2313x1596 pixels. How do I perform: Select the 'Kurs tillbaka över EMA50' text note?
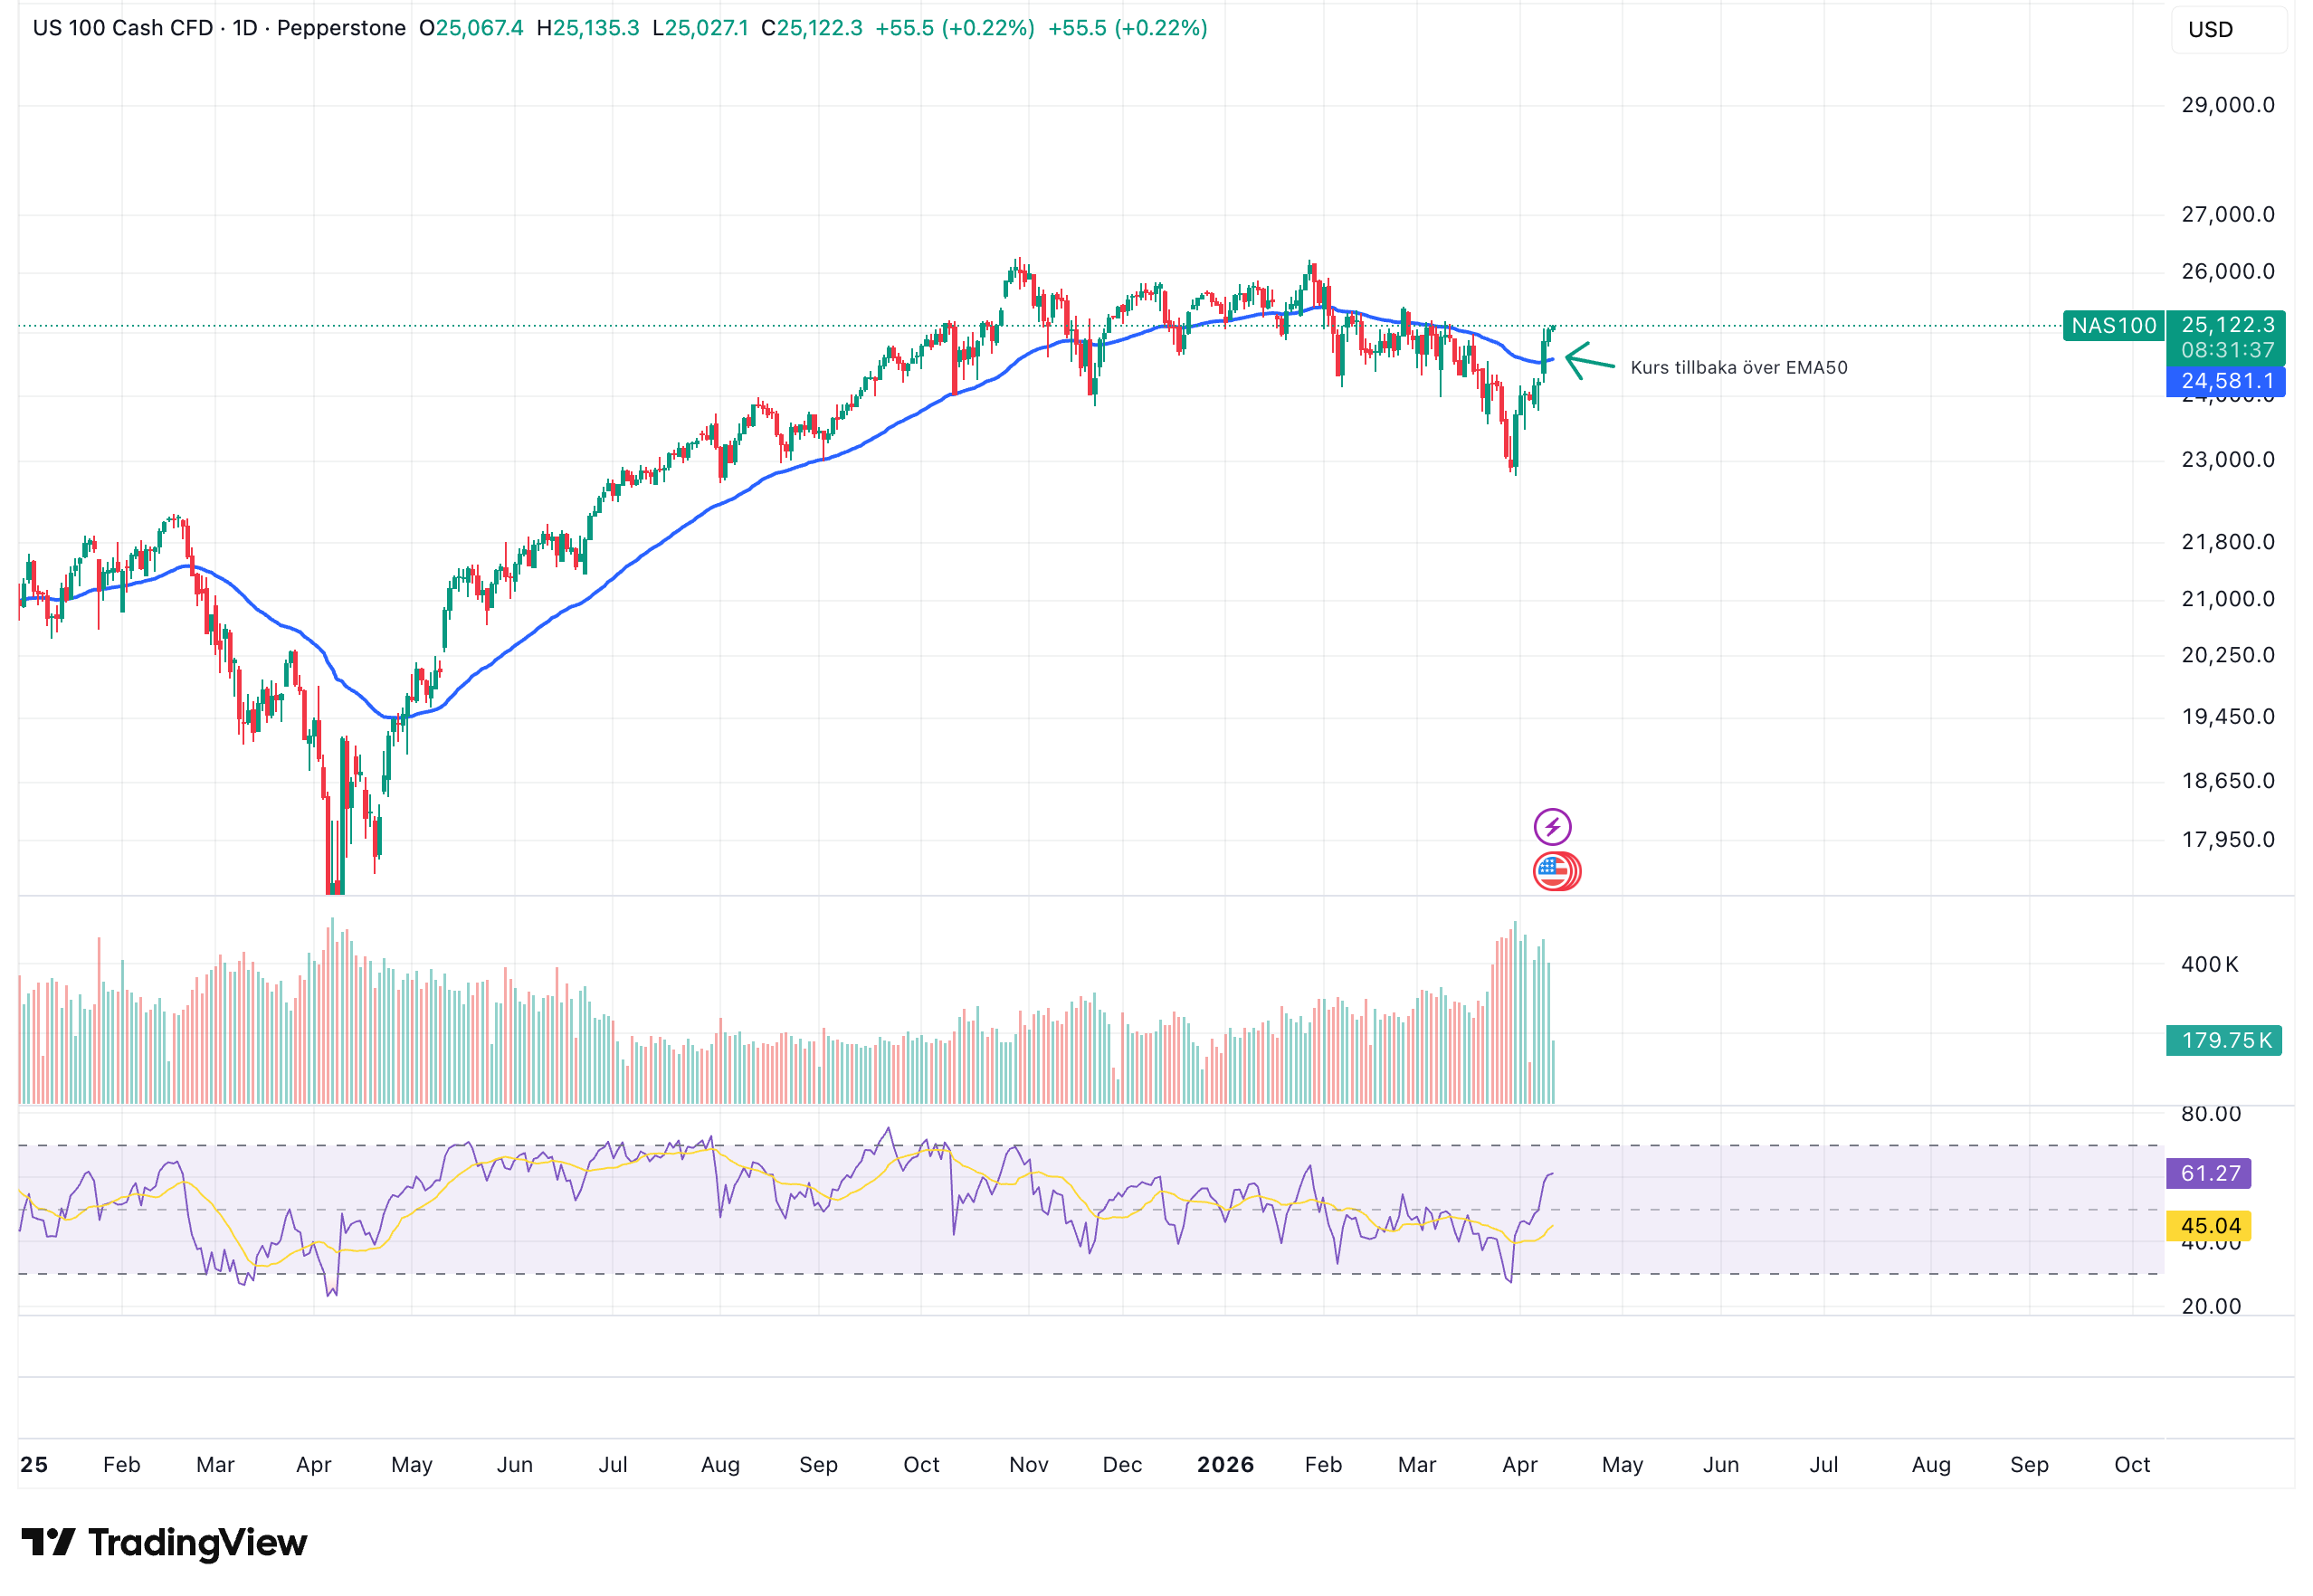click(x=1738, y=368)
